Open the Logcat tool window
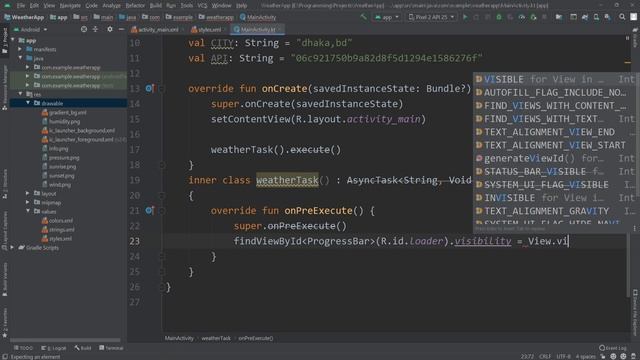The width and height of the screenshot is (640, 360). [54, 348]
